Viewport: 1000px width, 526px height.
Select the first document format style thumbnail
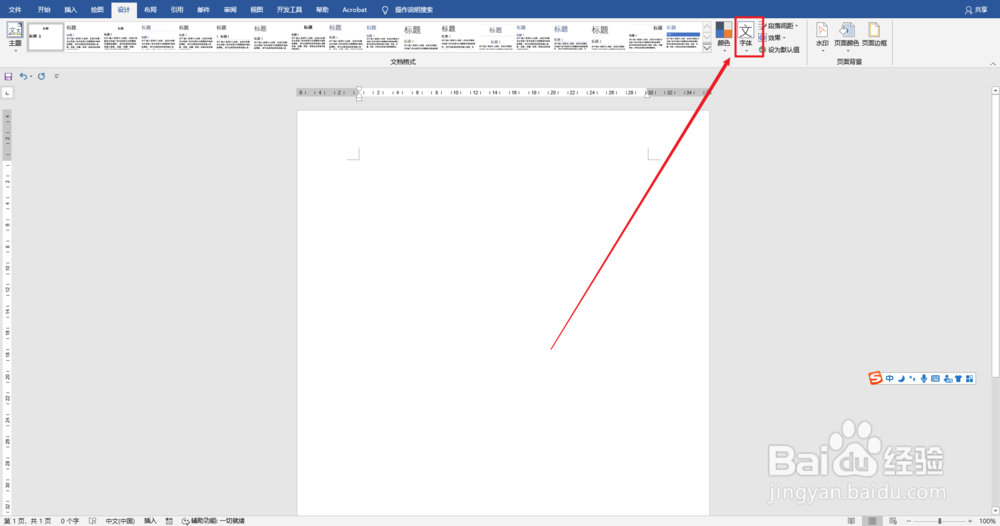(x=45, y=37)
